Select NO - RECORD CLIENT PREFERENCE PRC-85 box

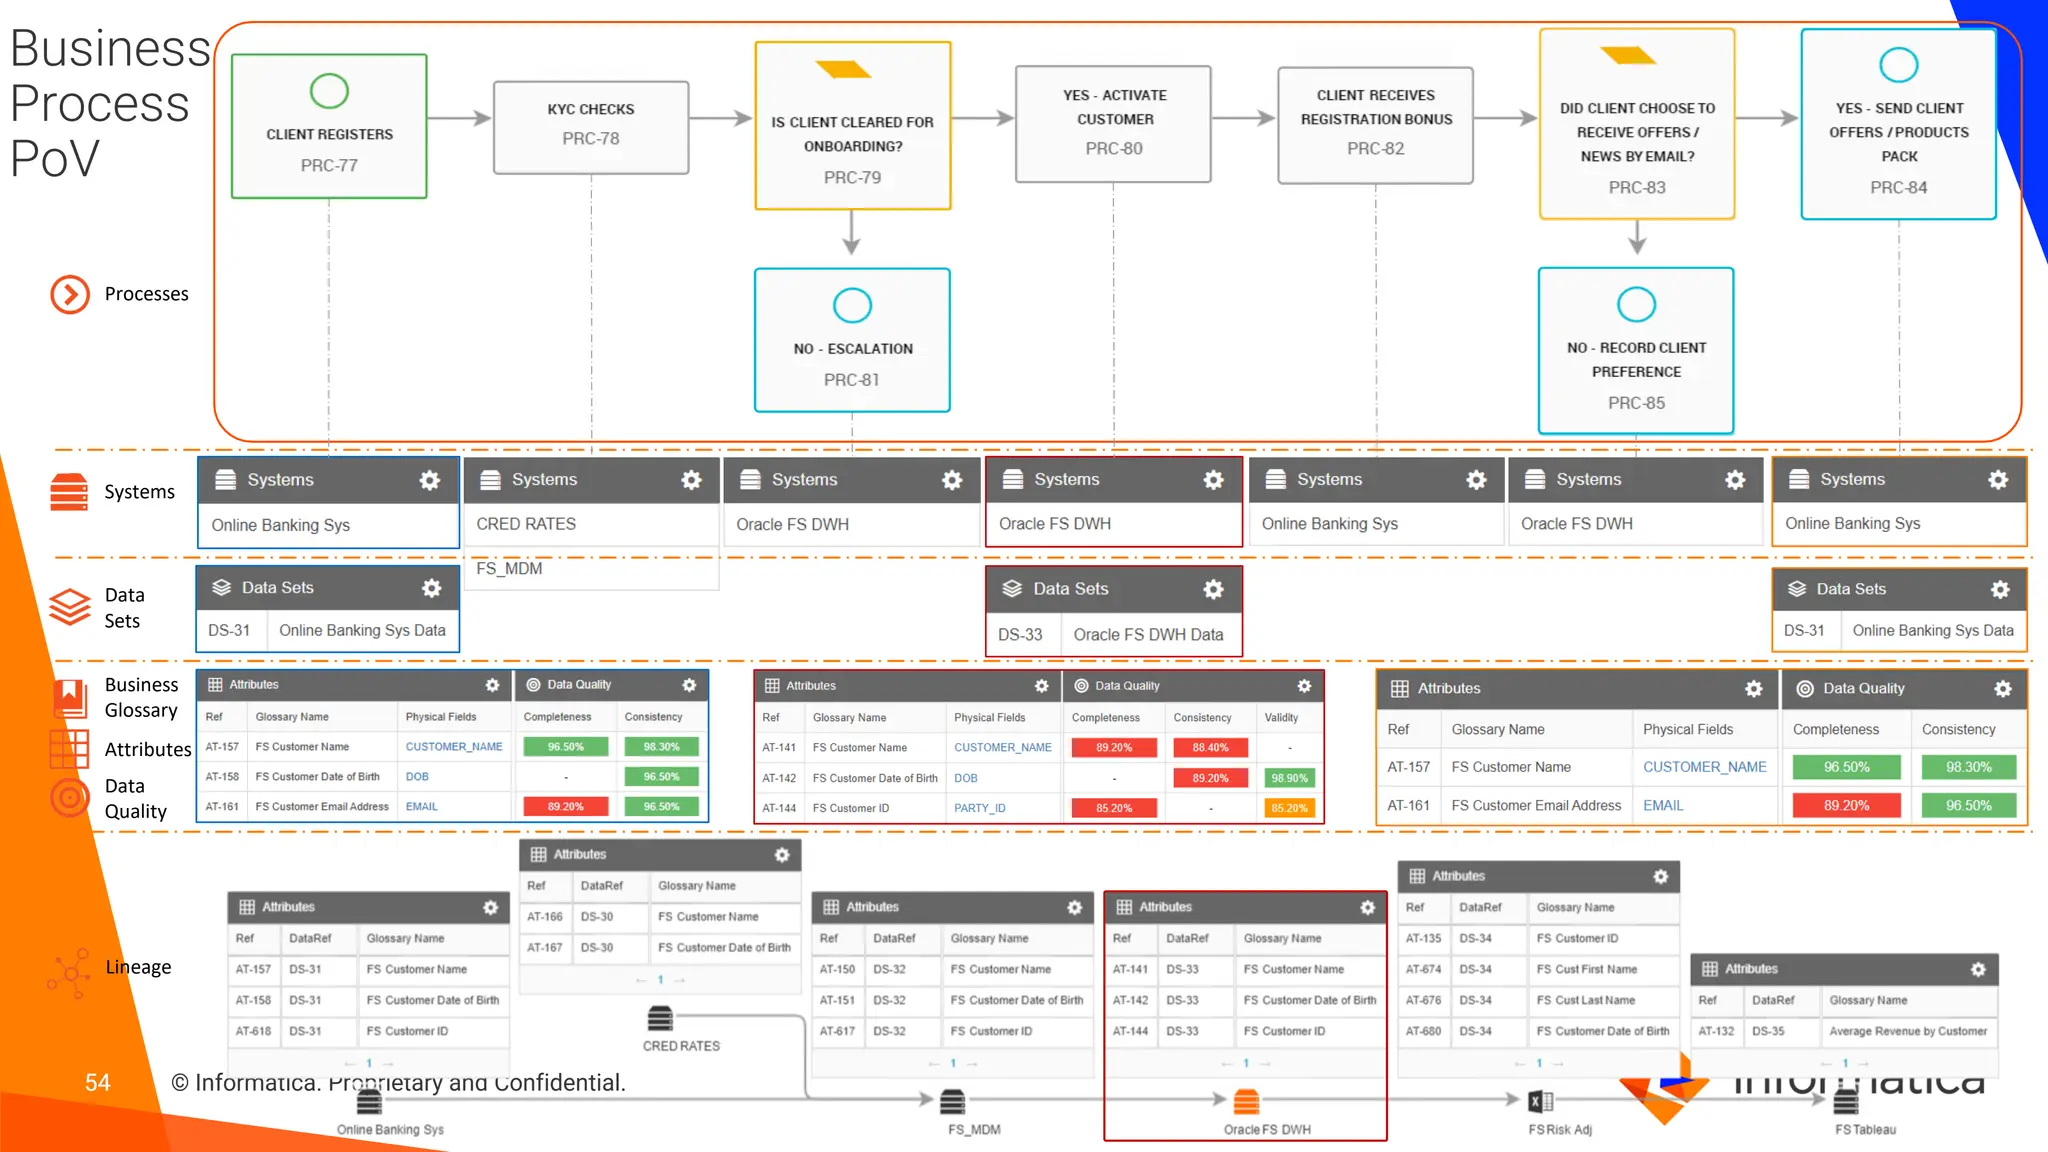click(1636, 350)
